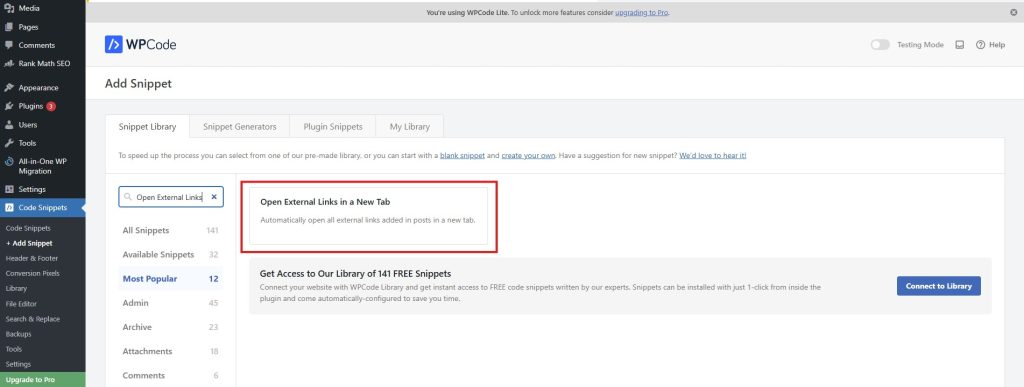1024x387 pixels.
Task: Open Backups submenu item
Action: pyautogui.click(x=18, y=334)
